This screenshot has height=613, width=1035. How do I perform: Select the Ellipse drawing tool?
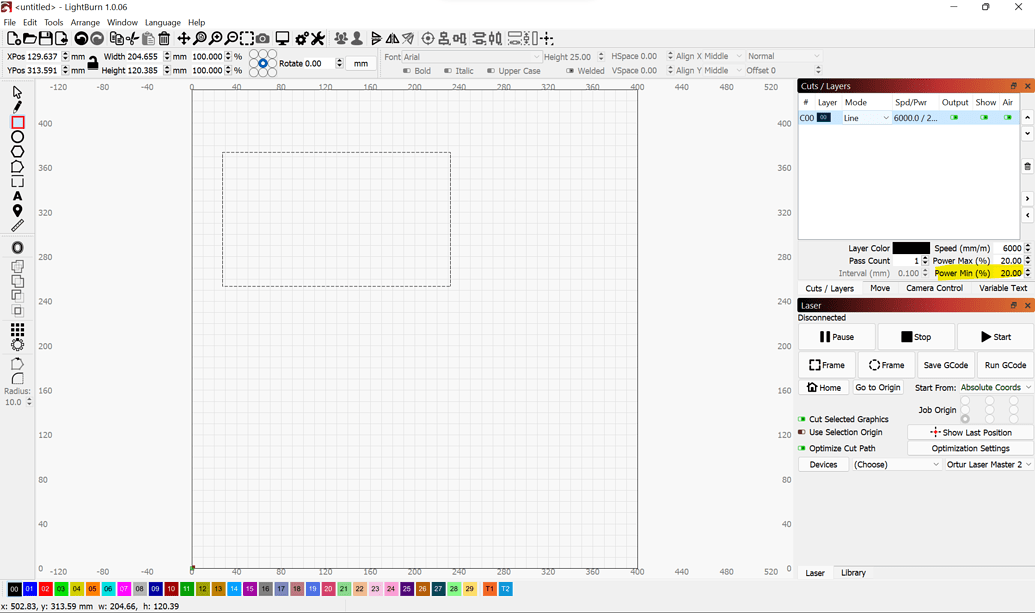click(x=16, y=136)
